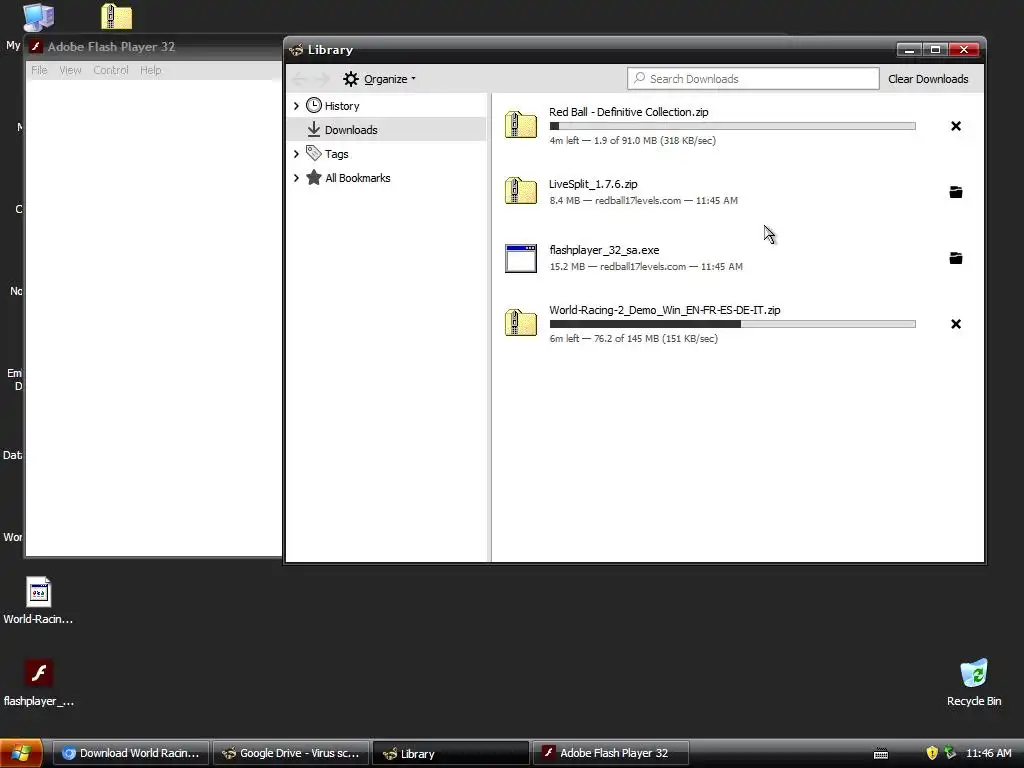Screen dimensions: 1024x768
Task: Click the Red Ball download progress bar
Action: pos(732,126)
